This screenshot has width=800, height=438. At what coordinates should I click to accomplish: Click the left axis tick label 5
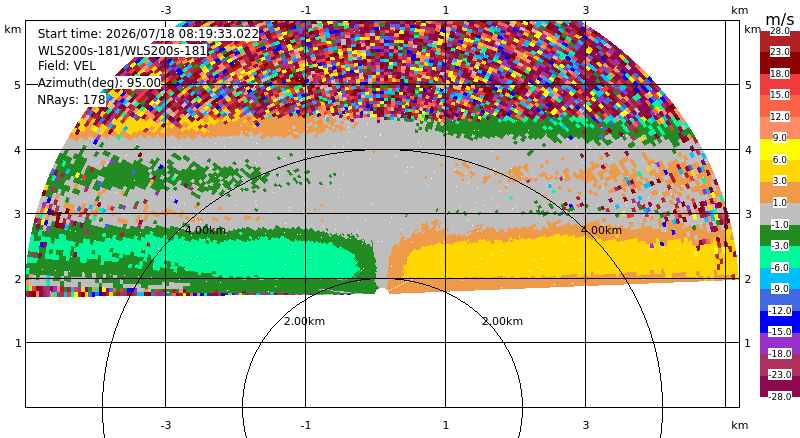[x=18, y=85]
